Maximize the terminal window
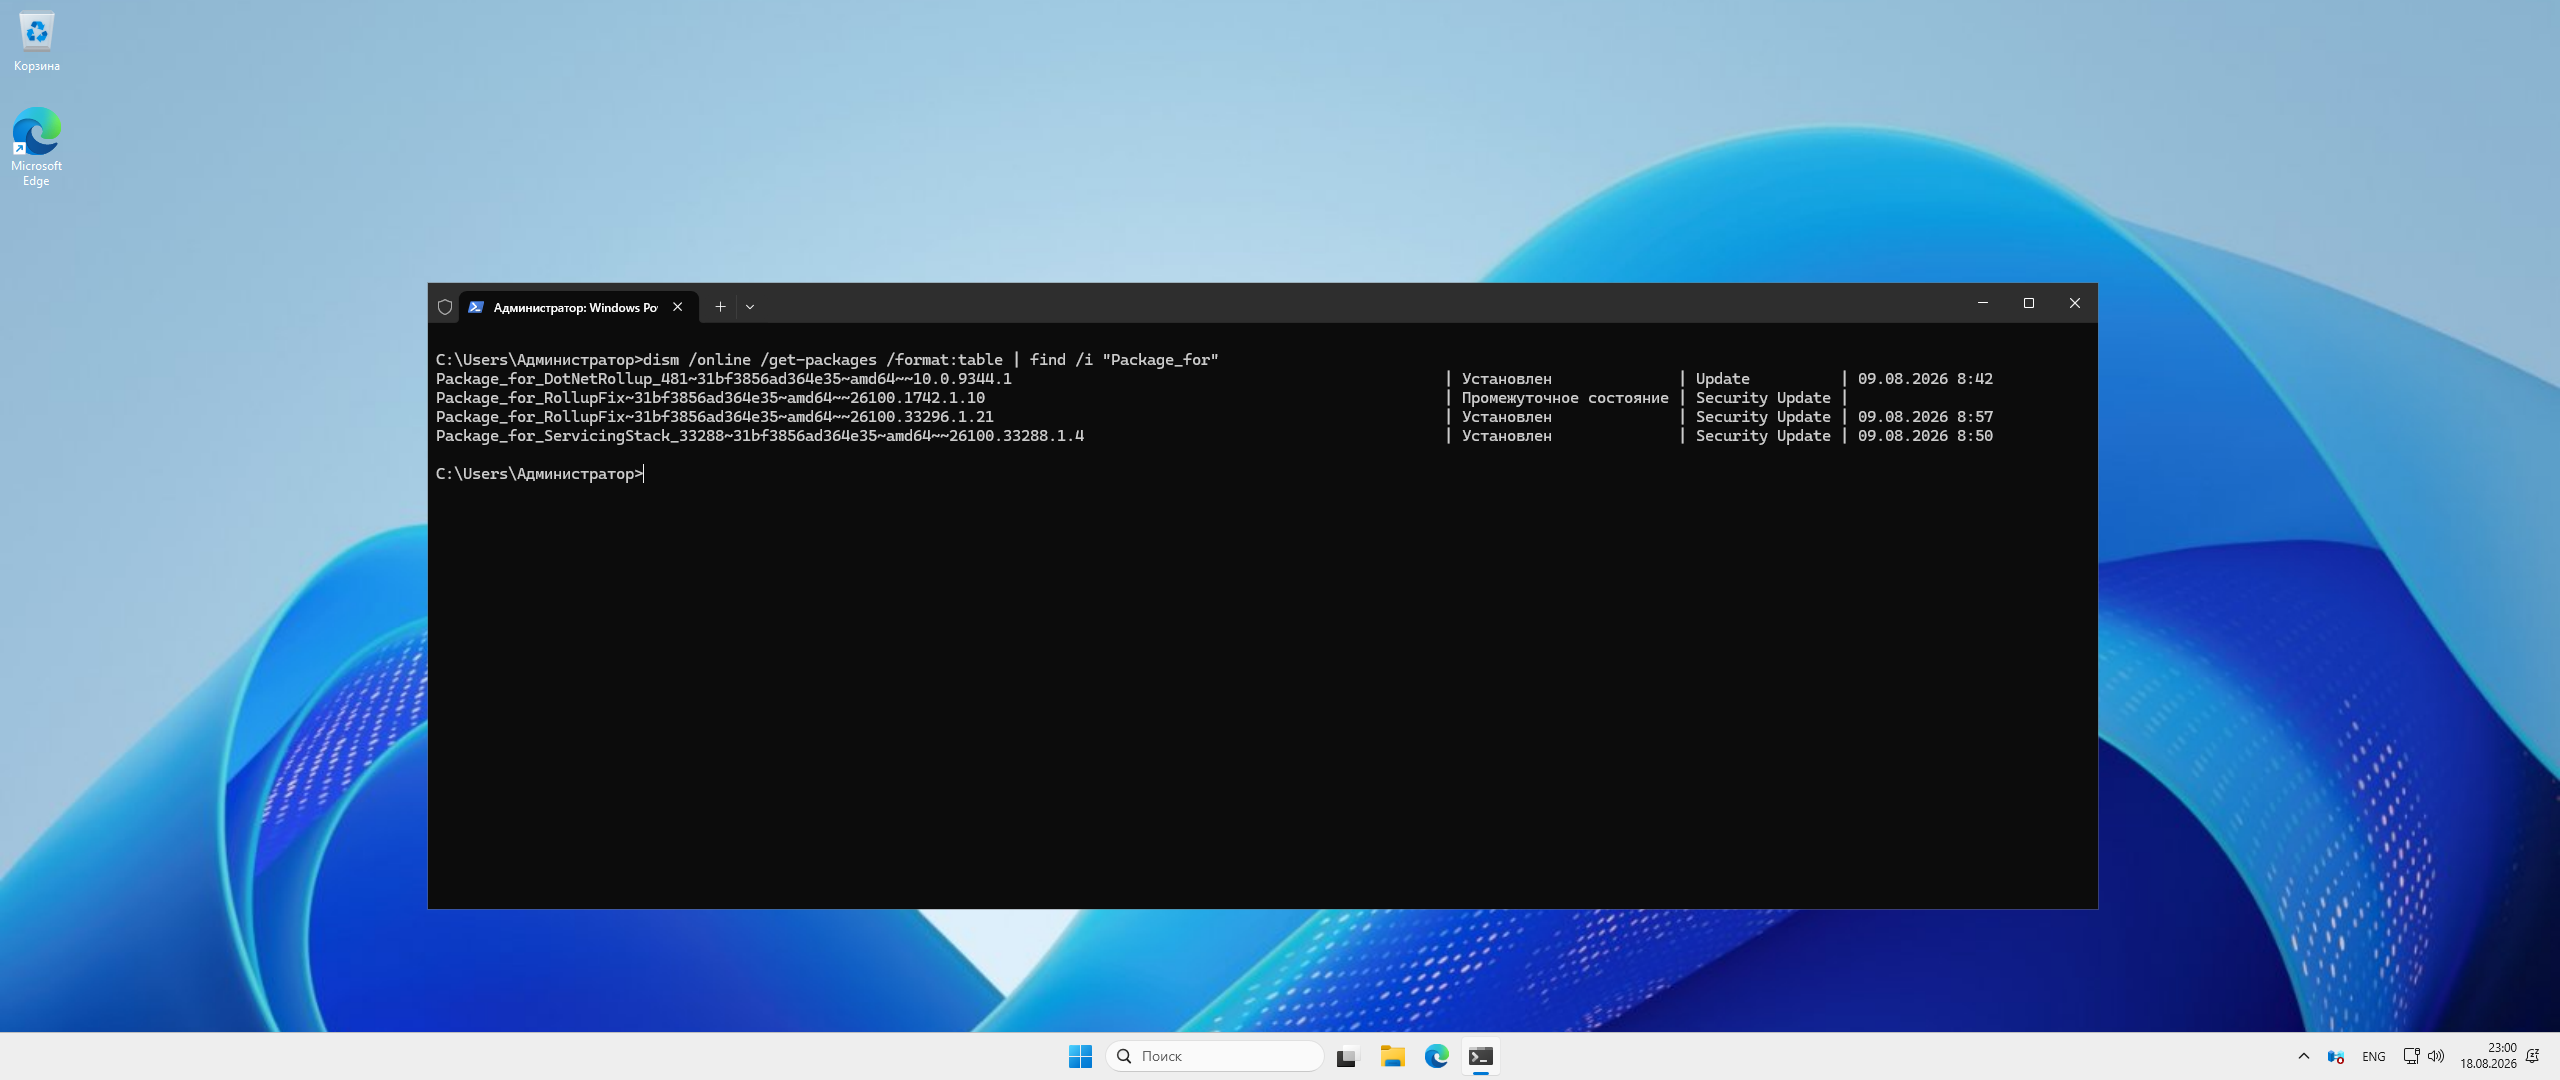Viewport: 2560px width, 1080px height. [x=2029, y=303]
